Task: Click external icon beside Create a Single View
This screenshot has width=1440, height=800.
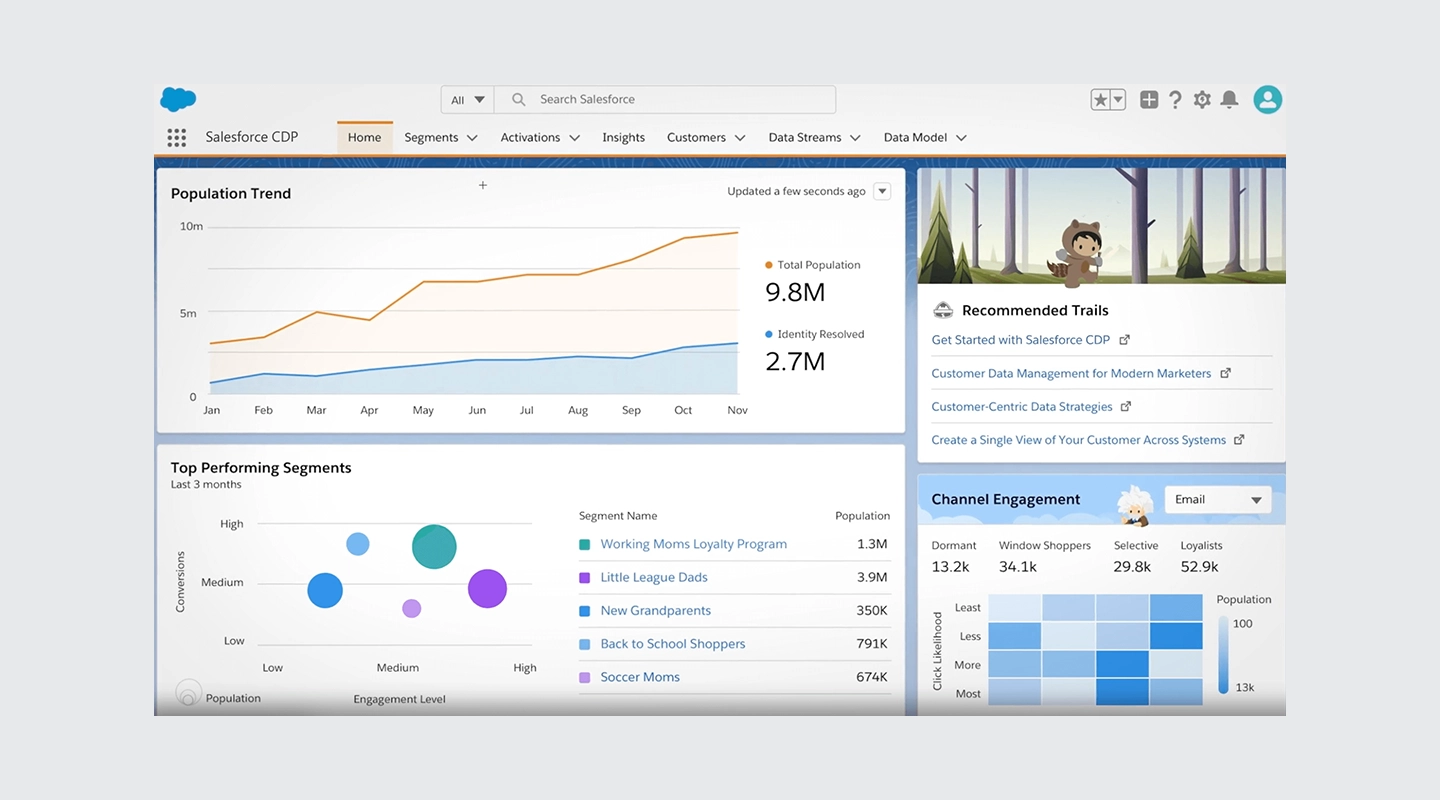Action: (x=1239, y=439)
